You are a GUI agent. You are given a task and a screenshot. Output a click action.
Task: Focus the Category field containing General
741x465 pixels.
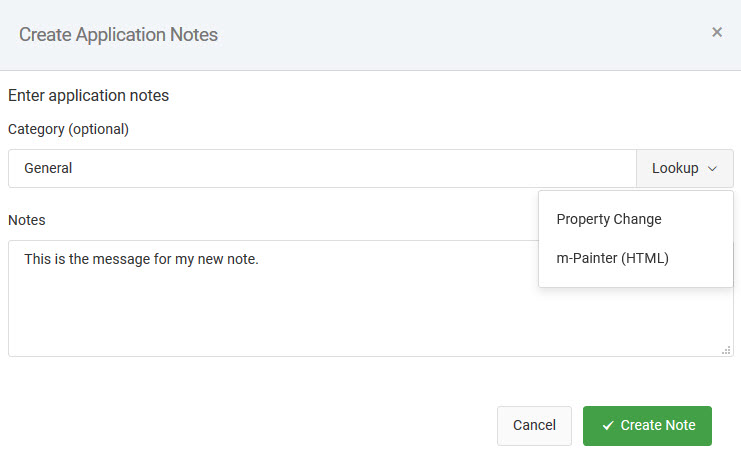322,168
